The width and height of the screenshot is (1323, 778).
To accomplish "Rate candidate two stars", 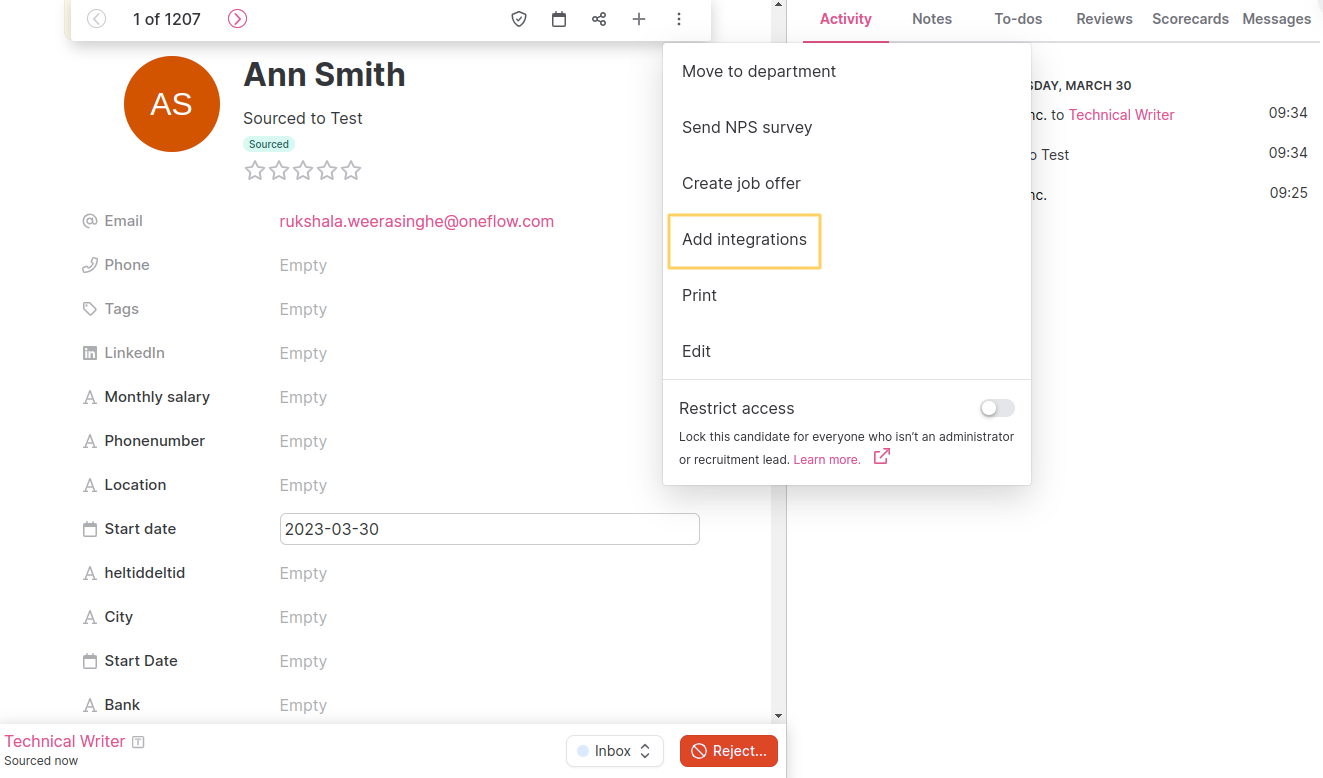I will [x=279, y=171].
